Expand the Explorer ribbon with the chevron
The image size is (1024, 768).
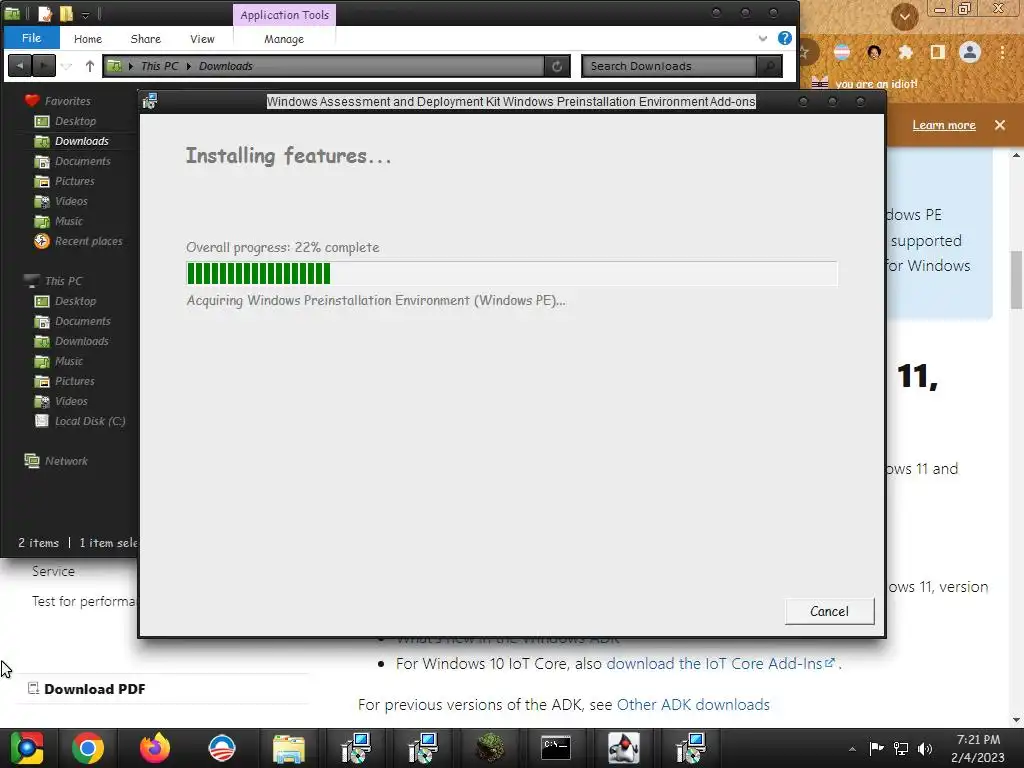[762, 39]
